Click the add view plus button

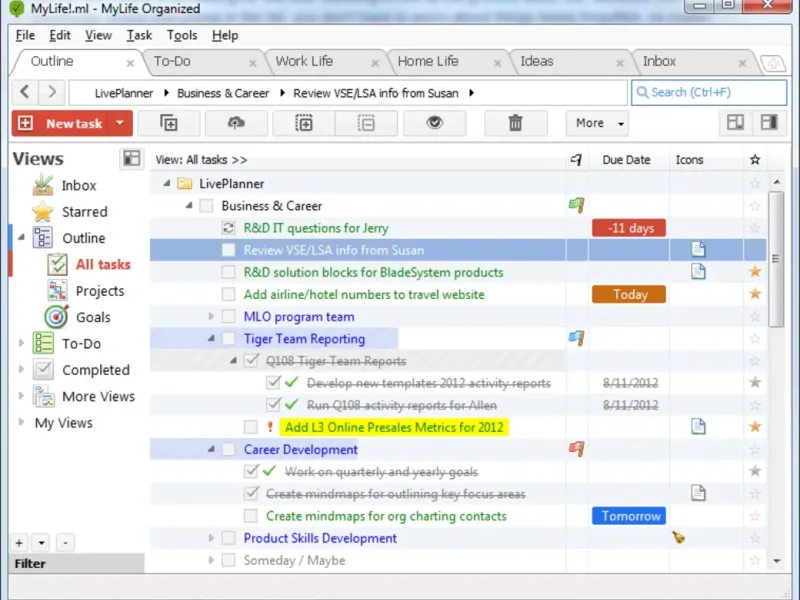(19, 543)
